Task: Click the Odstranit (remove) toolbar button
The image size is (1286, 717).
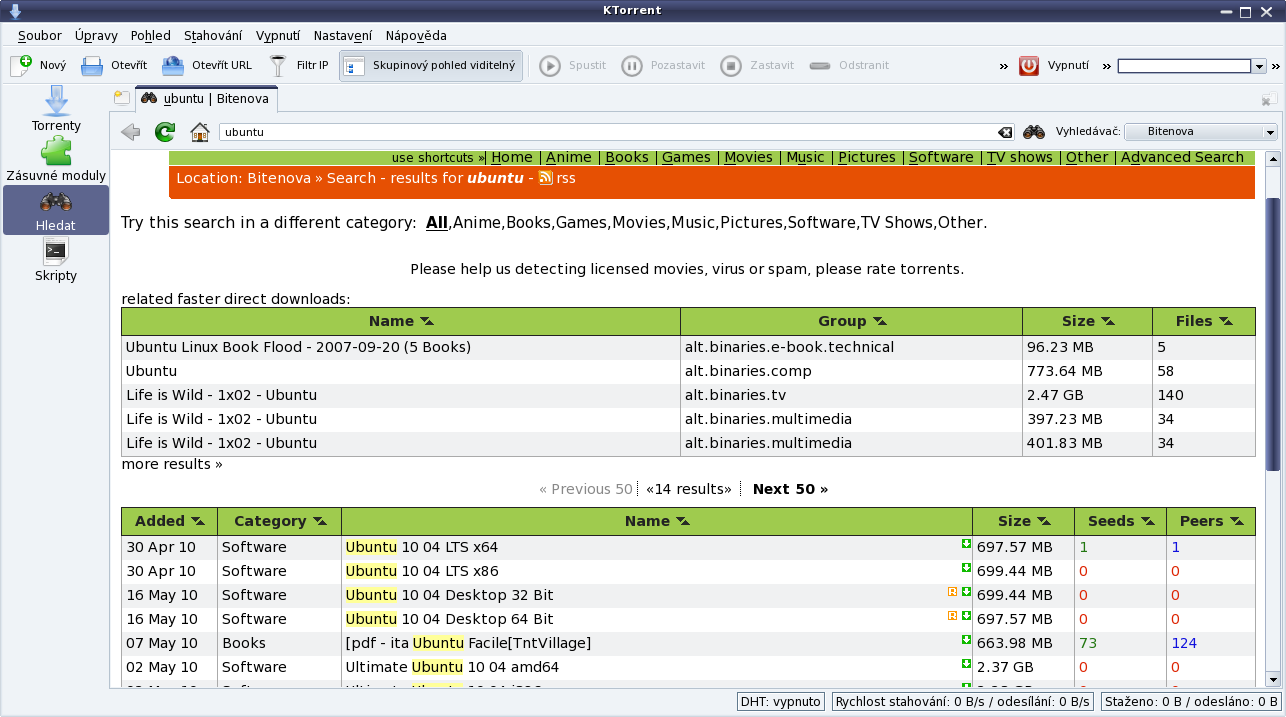Action: [x=849, y=66]
